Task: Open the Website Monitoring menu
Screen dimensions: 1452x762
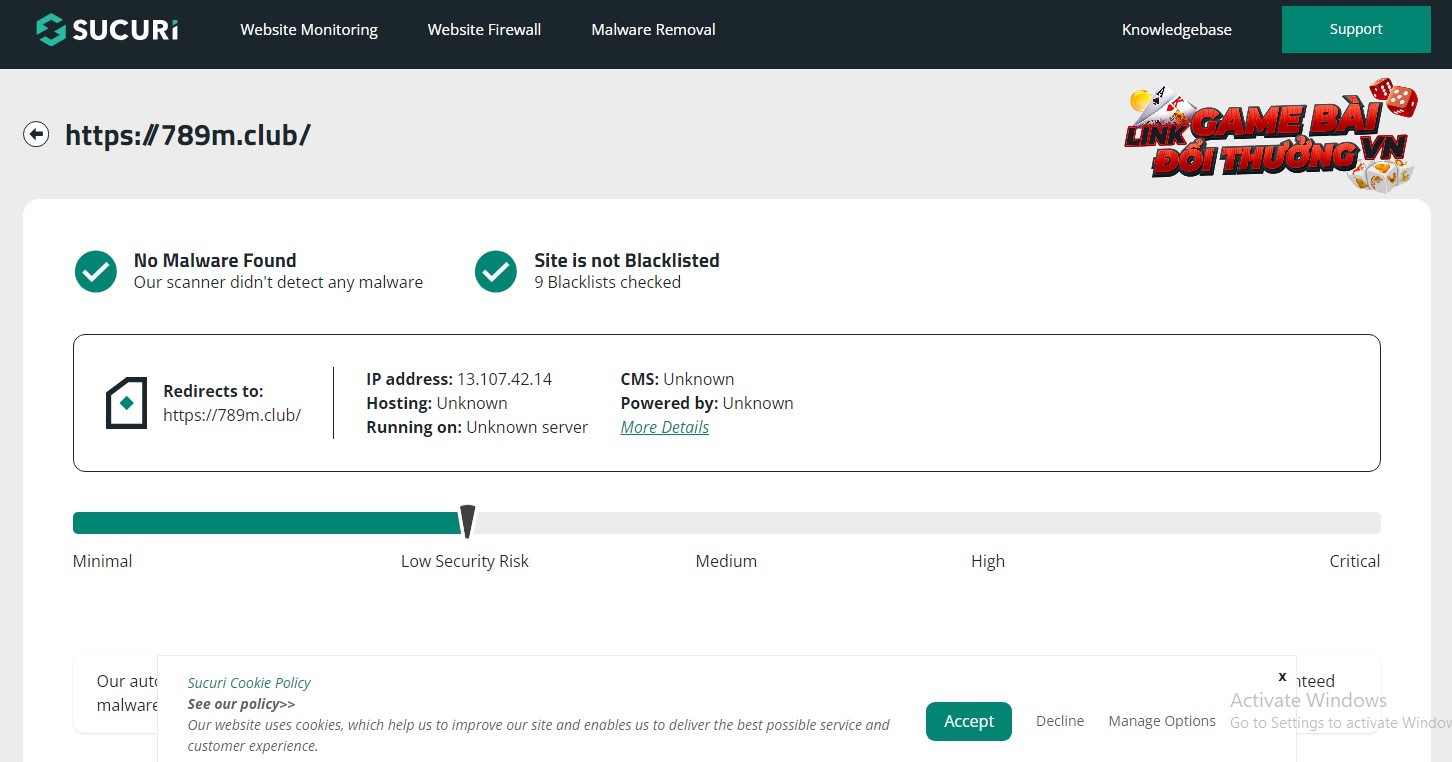Action: point(309,30)
